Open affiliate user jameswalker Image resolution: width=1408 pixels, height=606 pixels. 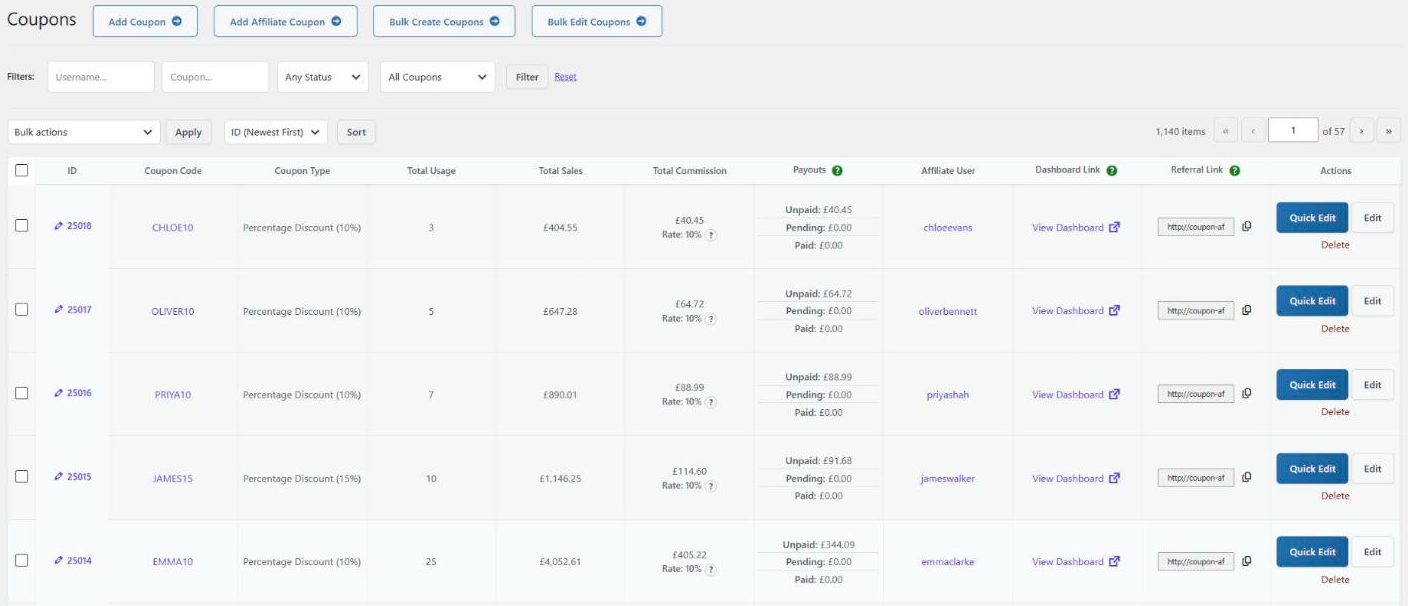(948, 479)
